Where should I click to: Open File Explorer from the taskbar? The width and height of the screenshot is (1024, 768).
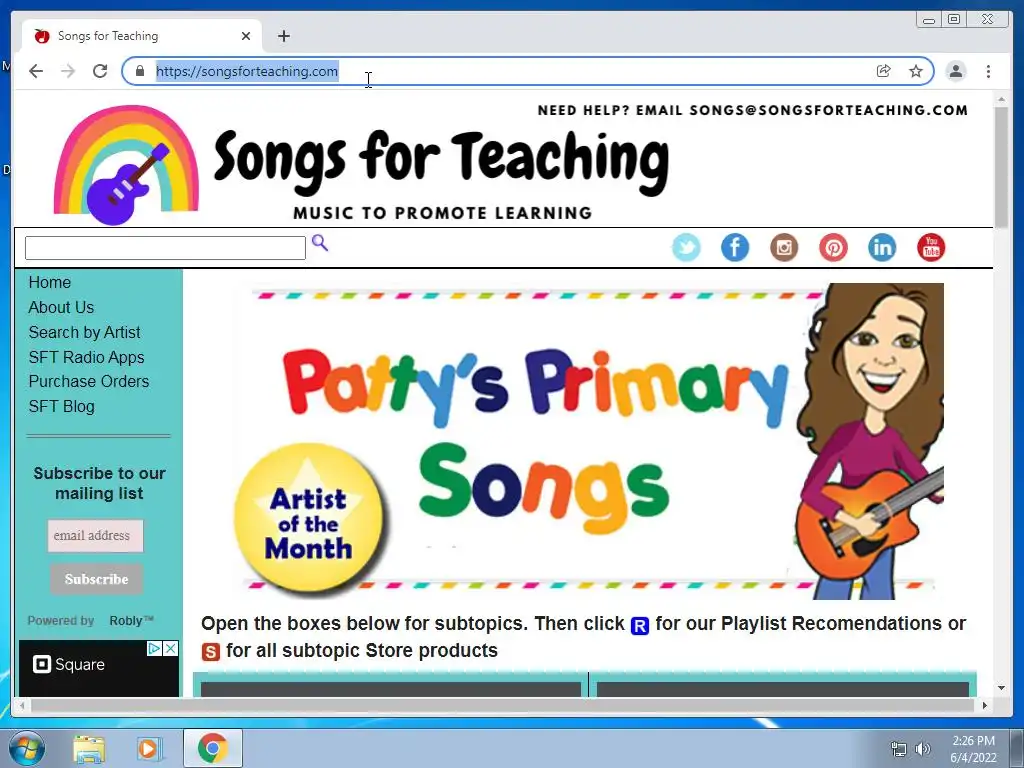pyautogui.click(x=89, y=749)
